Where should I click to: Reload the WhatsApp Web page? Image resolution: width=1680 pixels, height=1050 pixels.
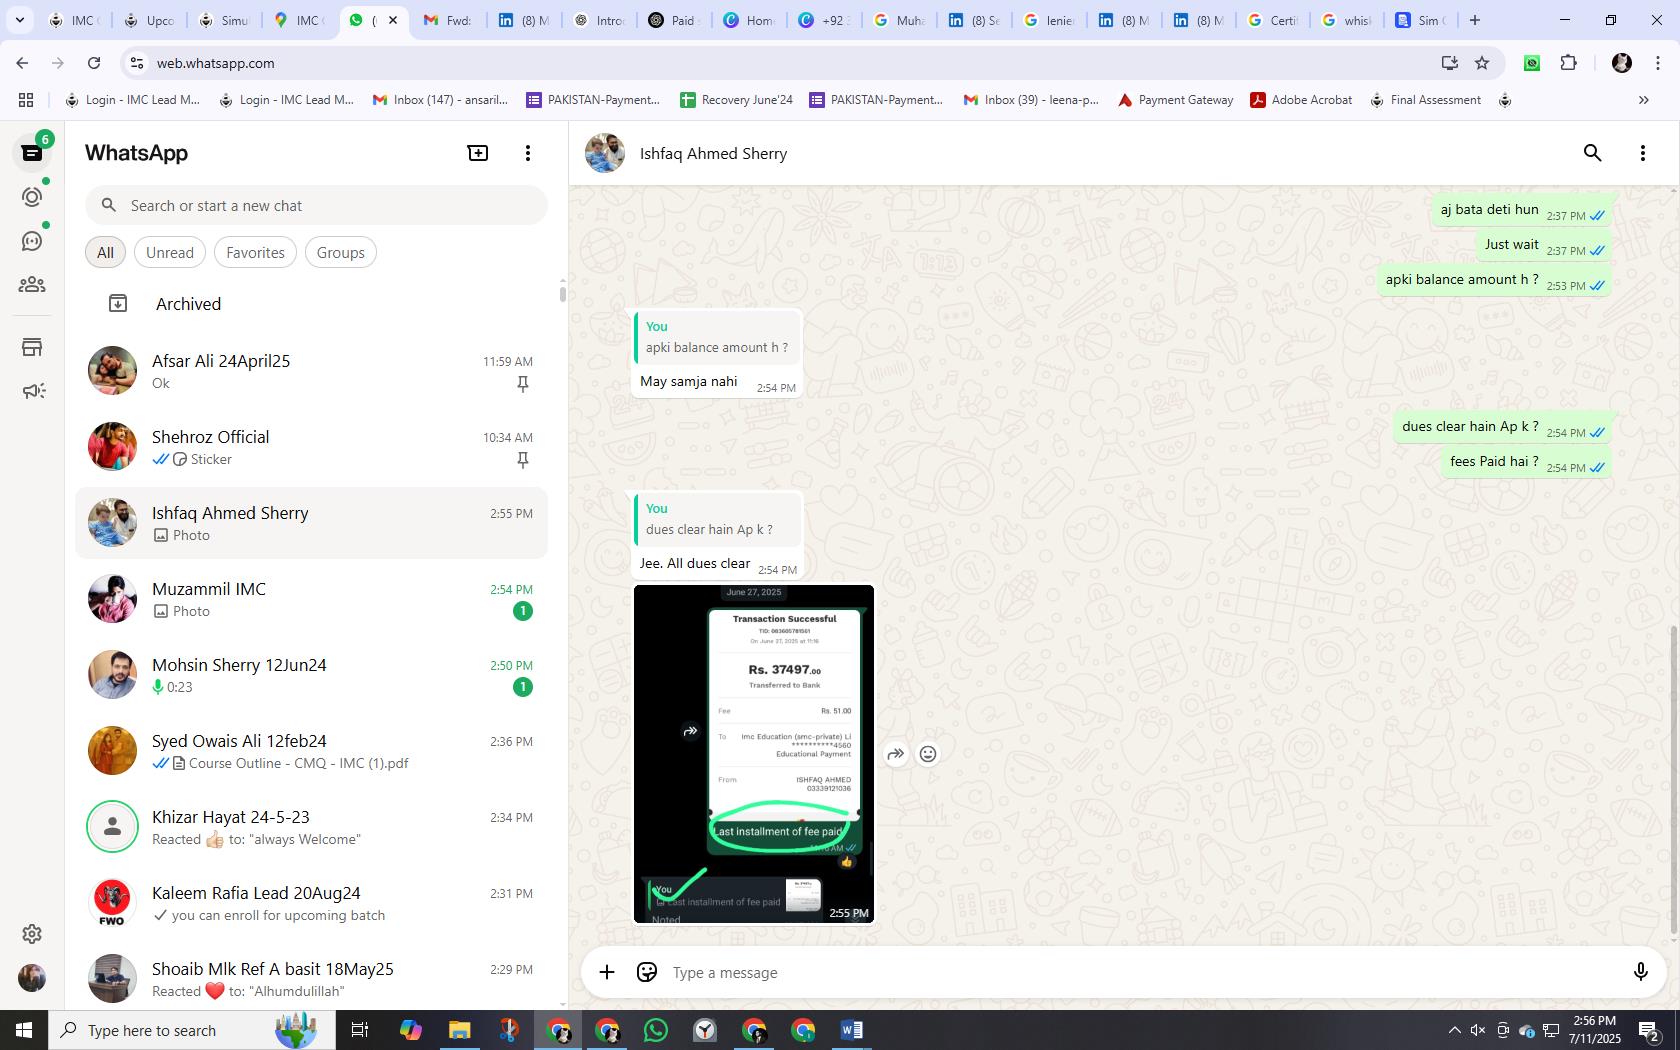(x=94, y=63)
